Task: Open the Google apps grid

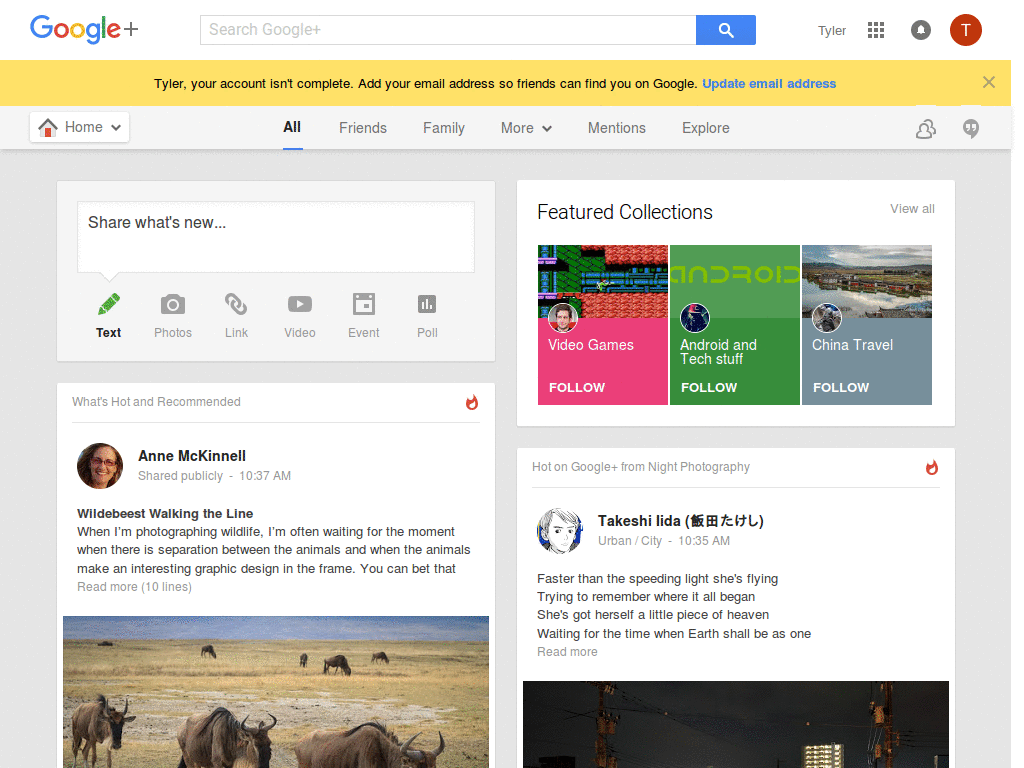Action: (x=875, y=30)
